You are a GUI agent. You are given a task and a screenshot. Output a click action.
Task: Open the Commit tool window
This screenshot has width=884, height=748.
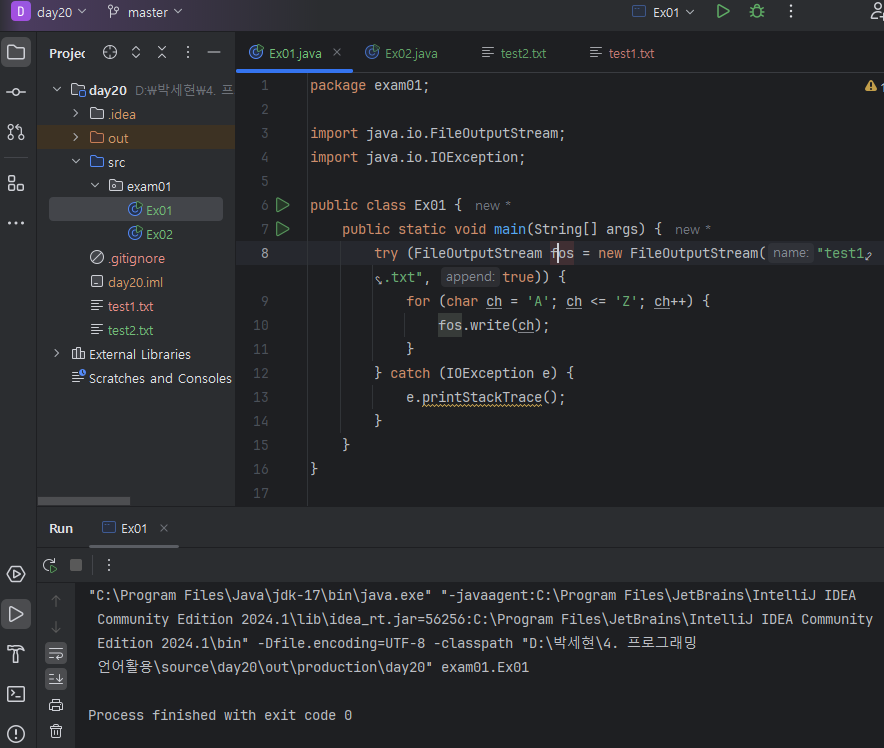coord(16,92)
